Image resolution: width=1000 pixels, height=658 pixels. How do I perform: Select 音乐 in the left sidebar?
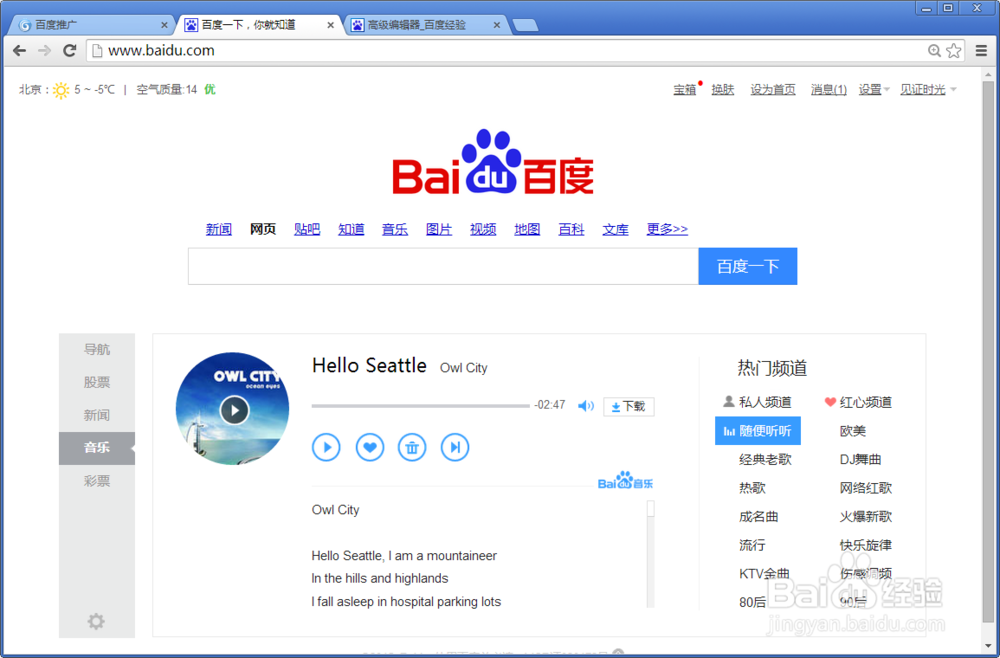point(97,448)
